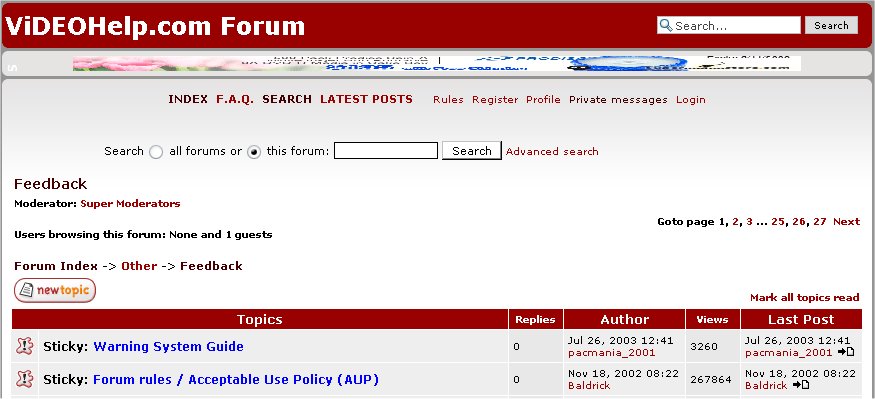Click the banner advertisement image

(436, 63)
